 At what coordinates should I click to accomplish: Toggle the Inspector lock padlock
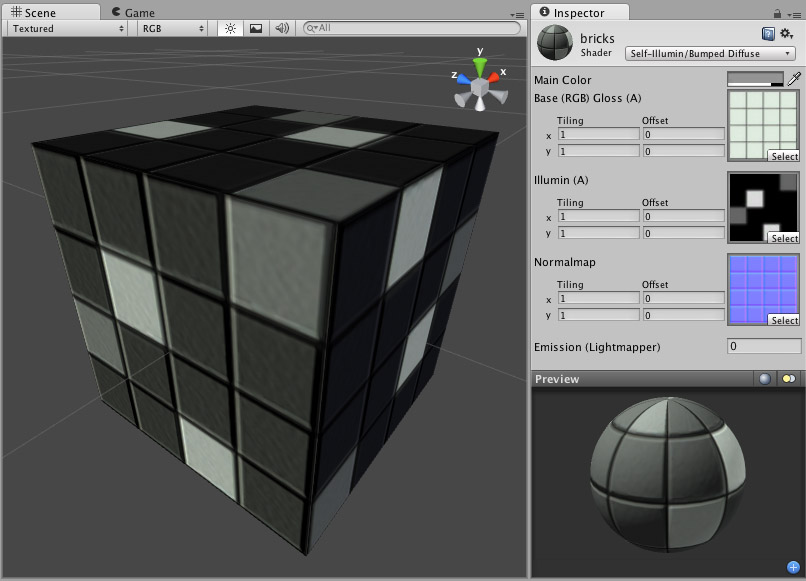[x=775, y=12]
